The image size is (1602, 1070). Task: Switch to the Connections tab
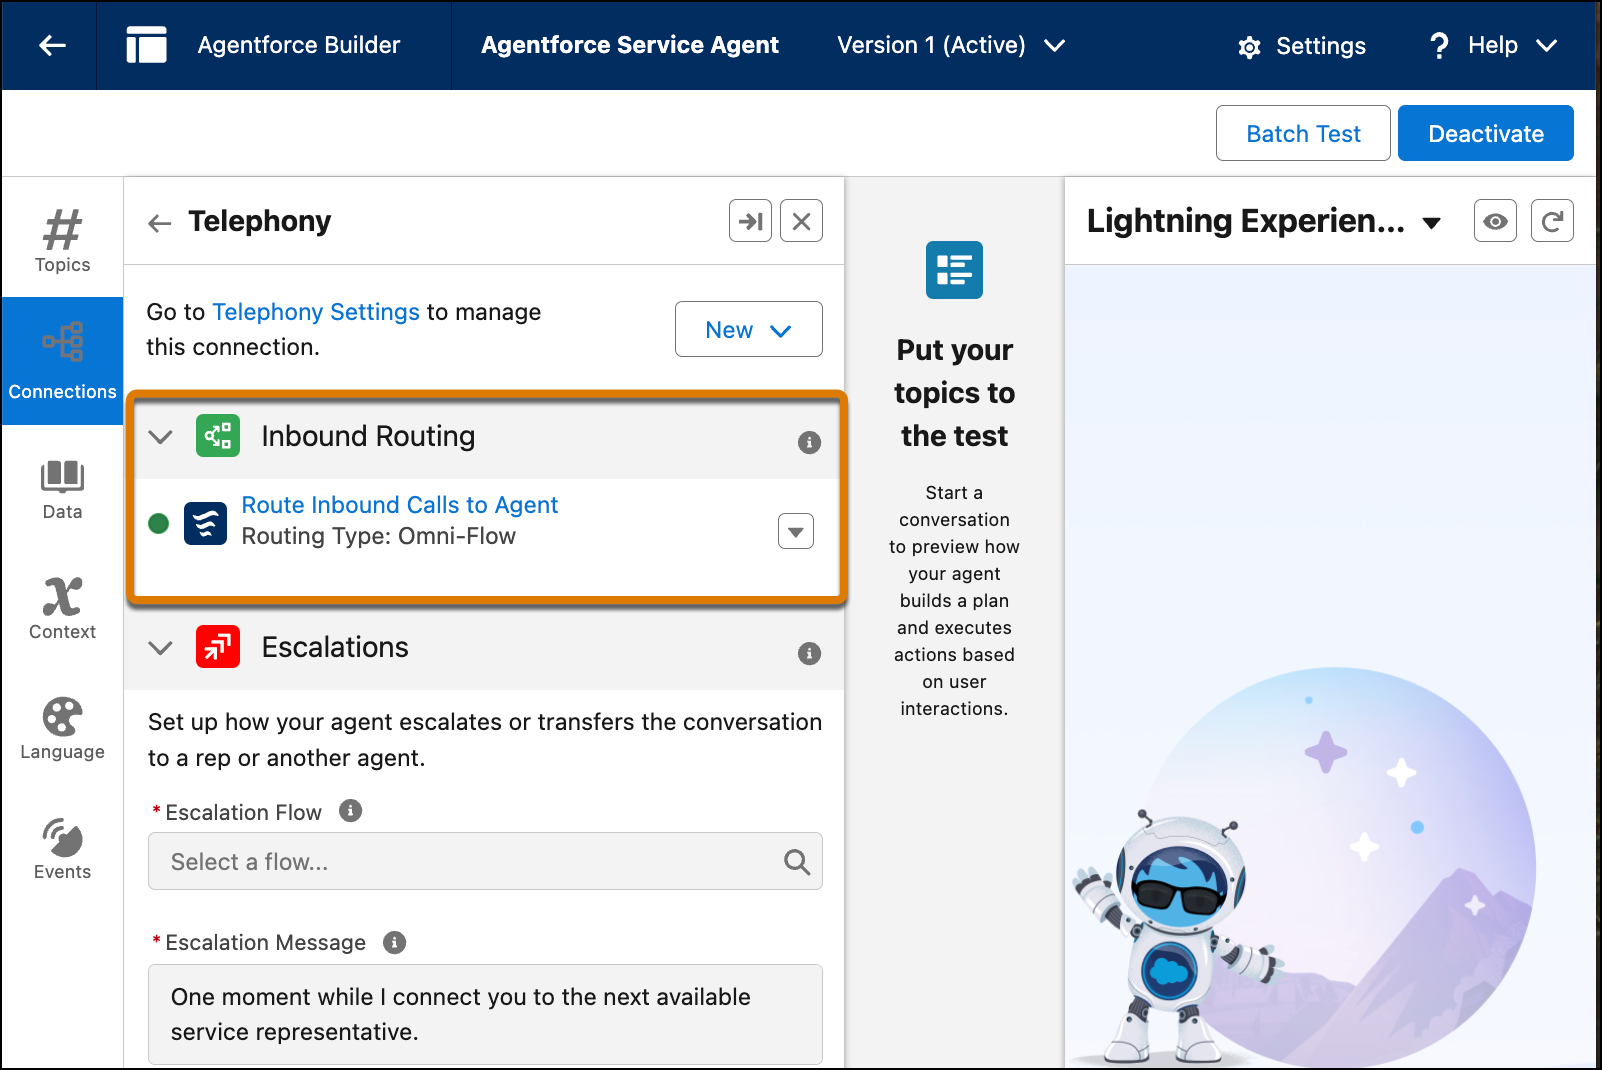62,361
